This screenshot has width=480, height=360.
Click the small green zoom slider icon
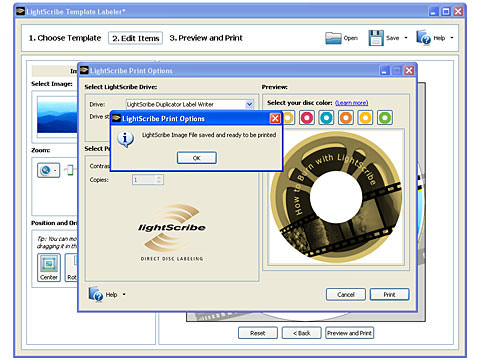69,170
